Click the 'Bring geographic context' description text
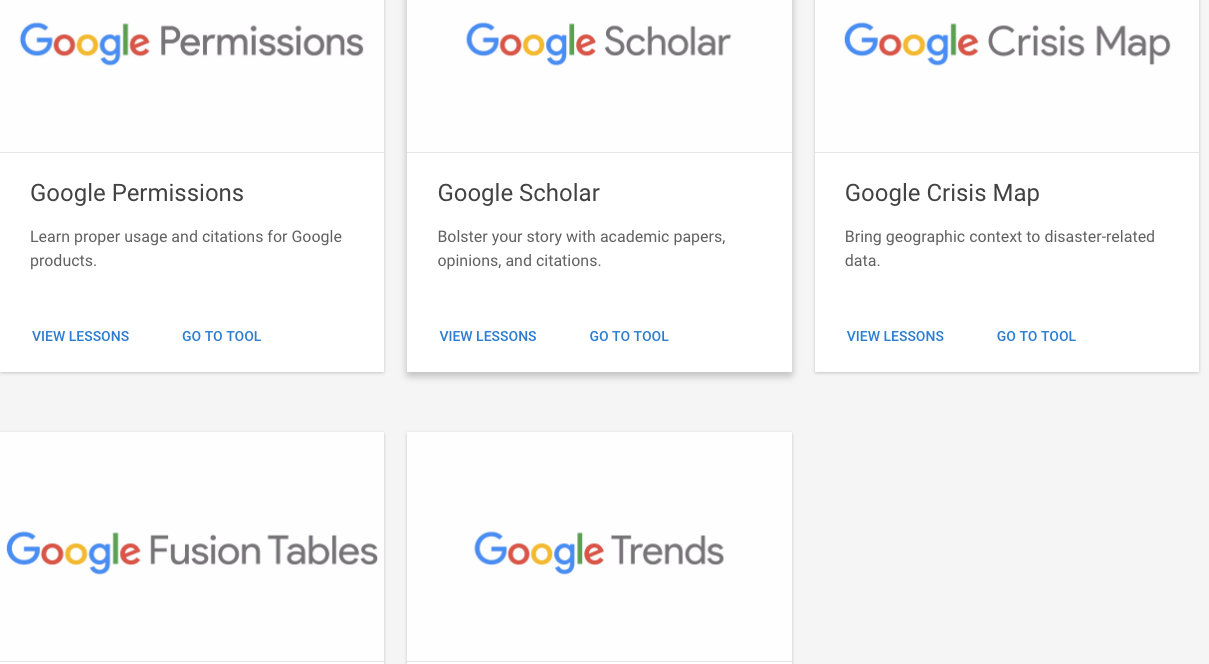This screenshot has height=664, width=1209. (999, 249)
